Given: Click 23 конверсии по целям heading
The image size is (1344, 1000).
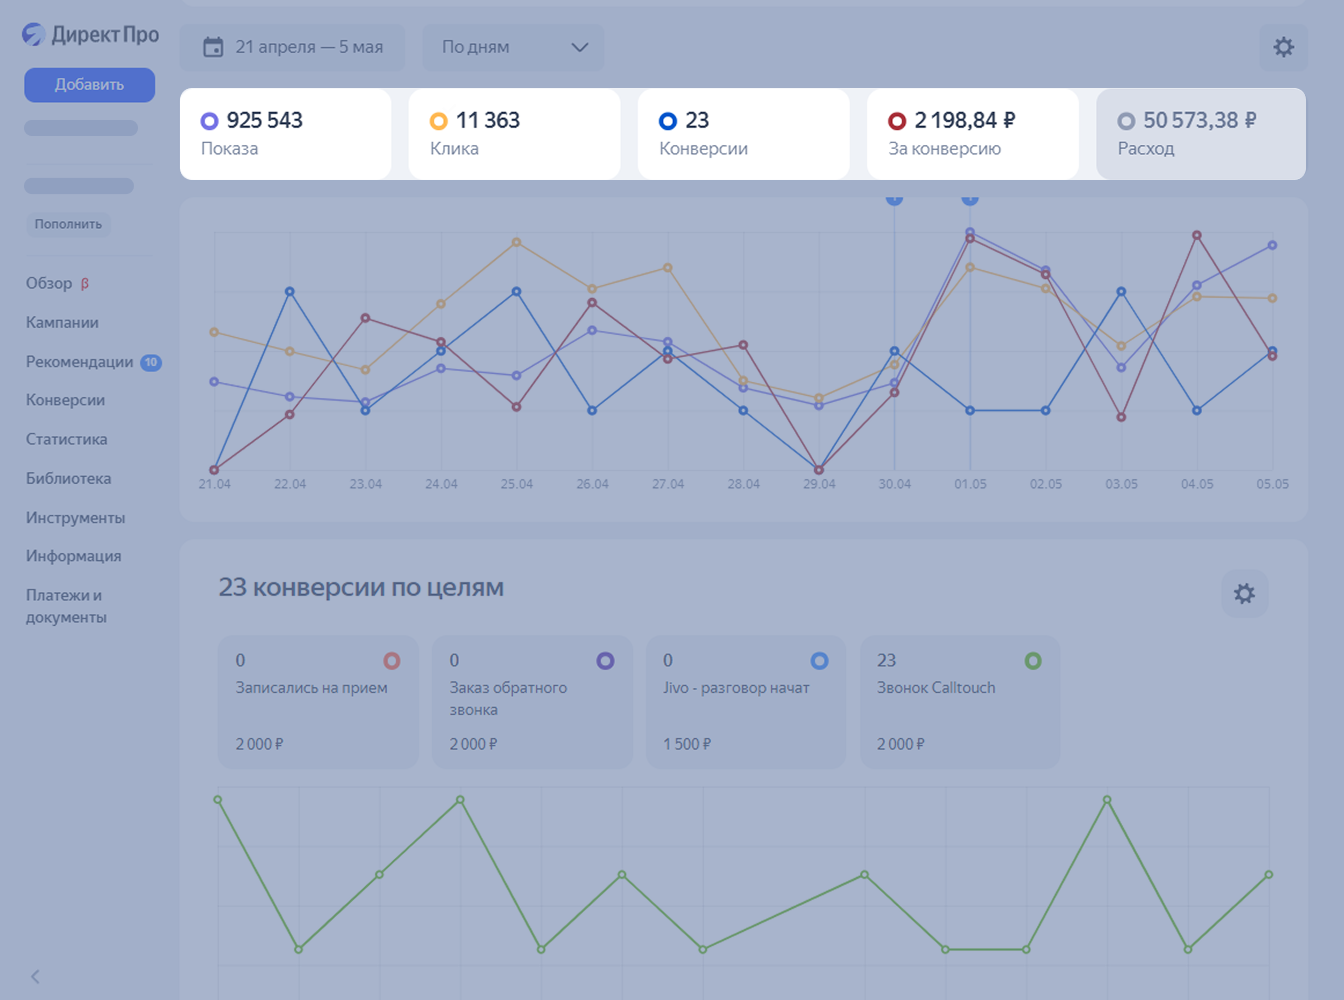Looking at the screenshot, I should click(x=361, y=587).
